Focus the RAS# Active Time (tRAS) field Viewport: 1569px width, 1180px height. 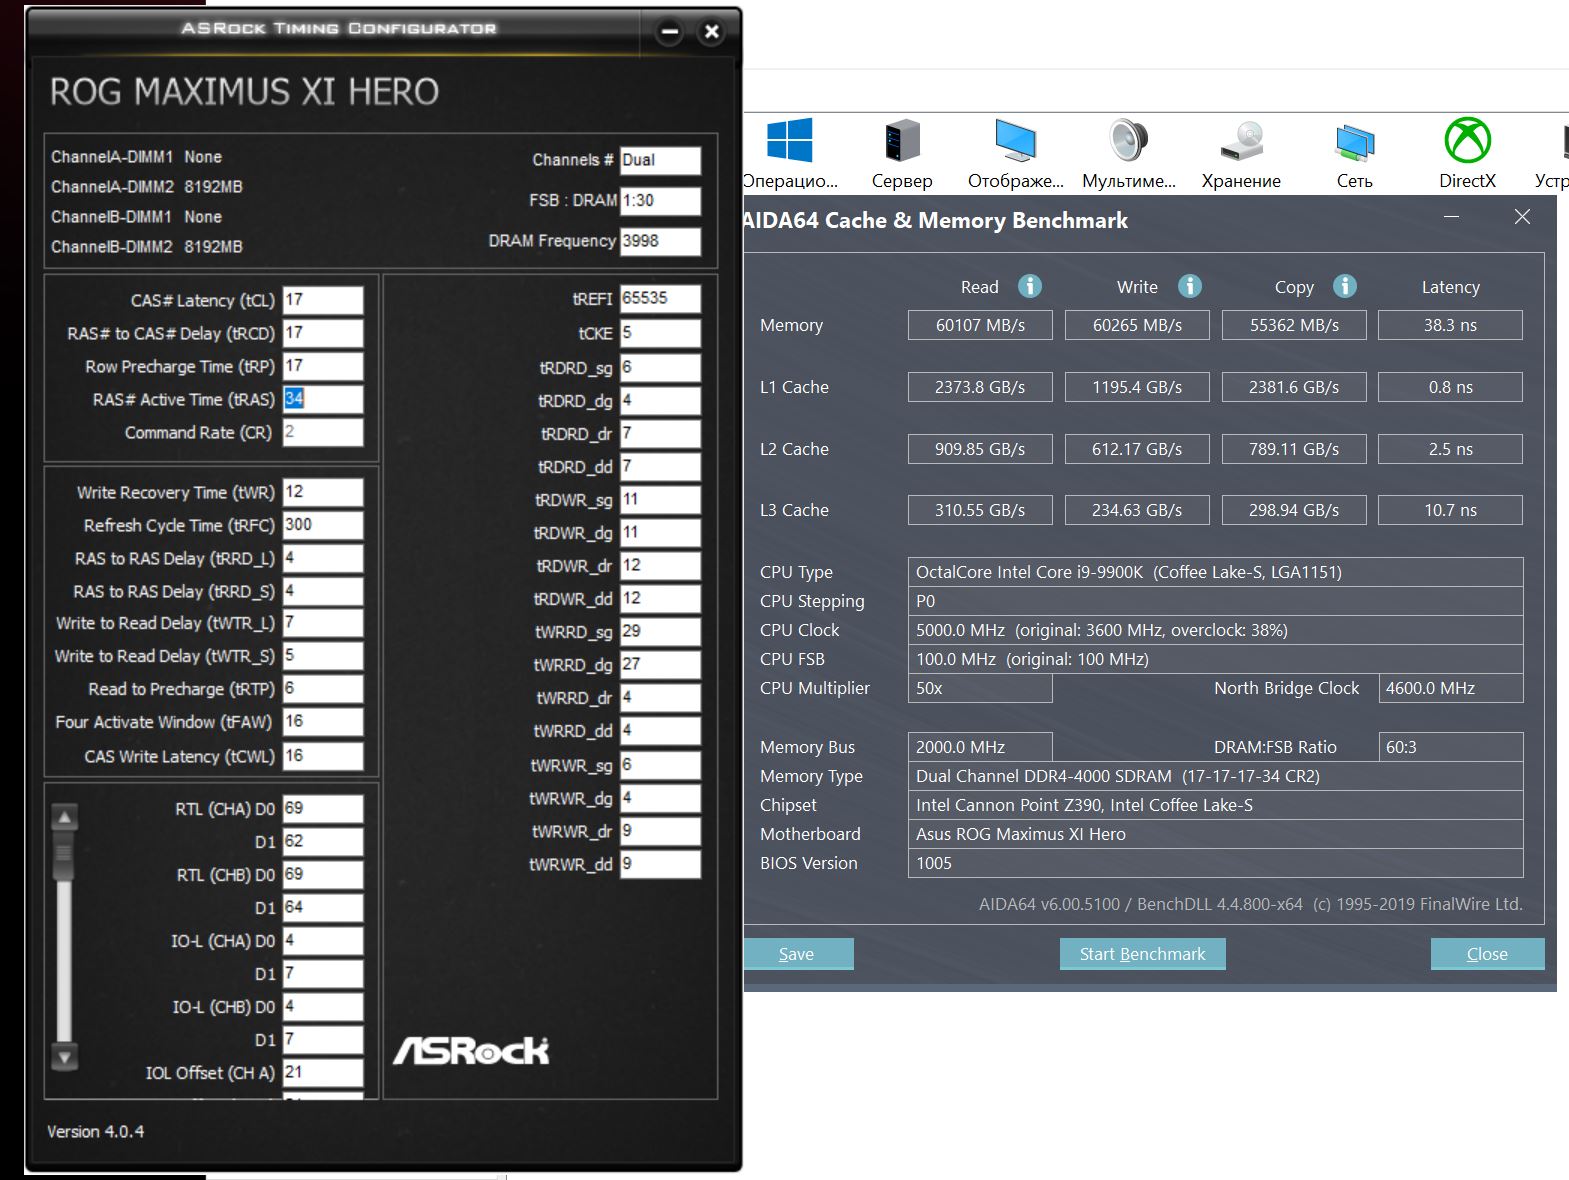(x=323, y=399)
